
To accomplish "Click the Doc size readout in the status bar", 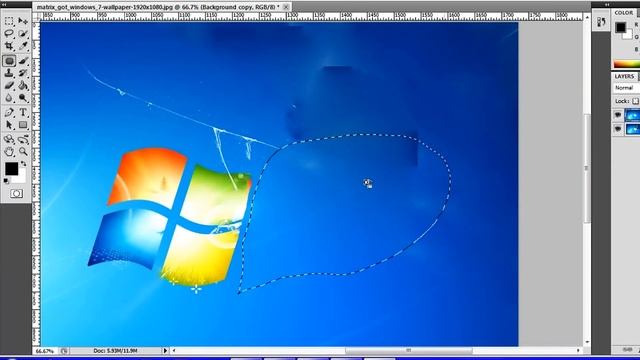I will point(116,351).
